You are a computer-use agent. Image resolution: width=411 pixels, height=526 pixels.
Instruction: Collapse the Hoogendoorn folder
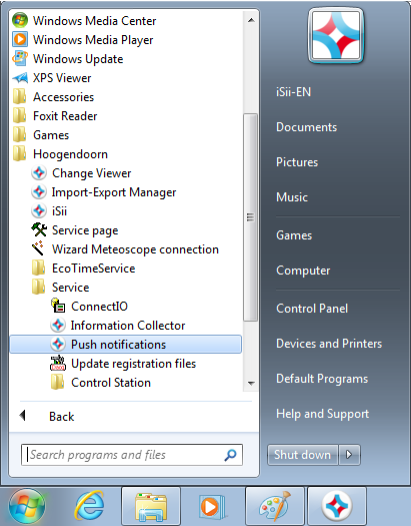(60, 154)
